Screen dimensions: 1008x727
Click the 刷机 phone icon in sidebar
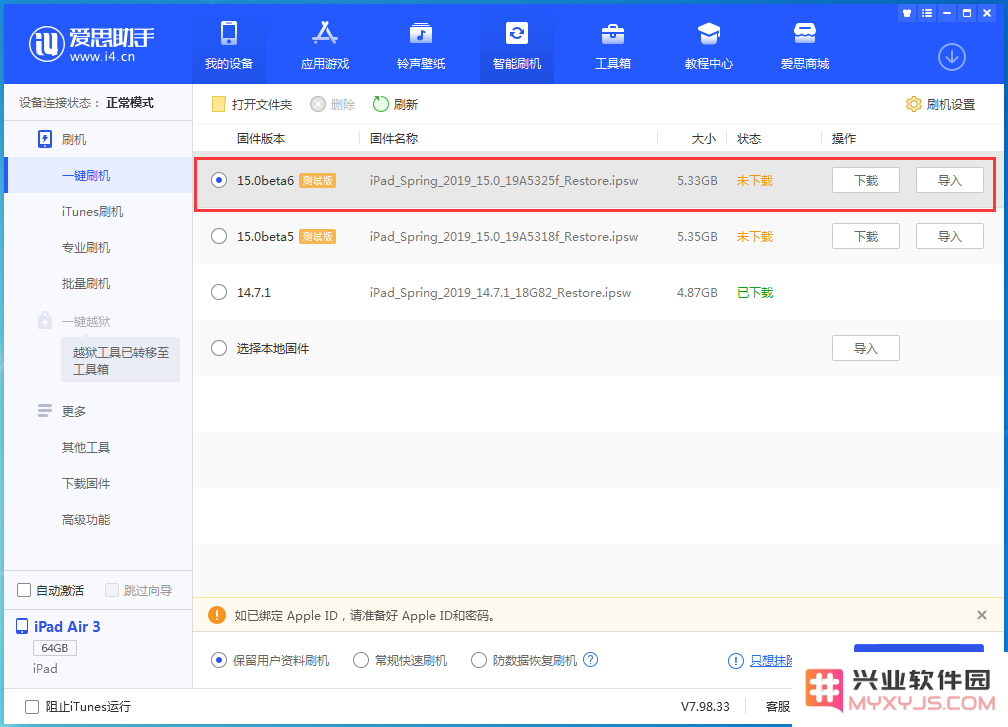(x=45, y=139)
